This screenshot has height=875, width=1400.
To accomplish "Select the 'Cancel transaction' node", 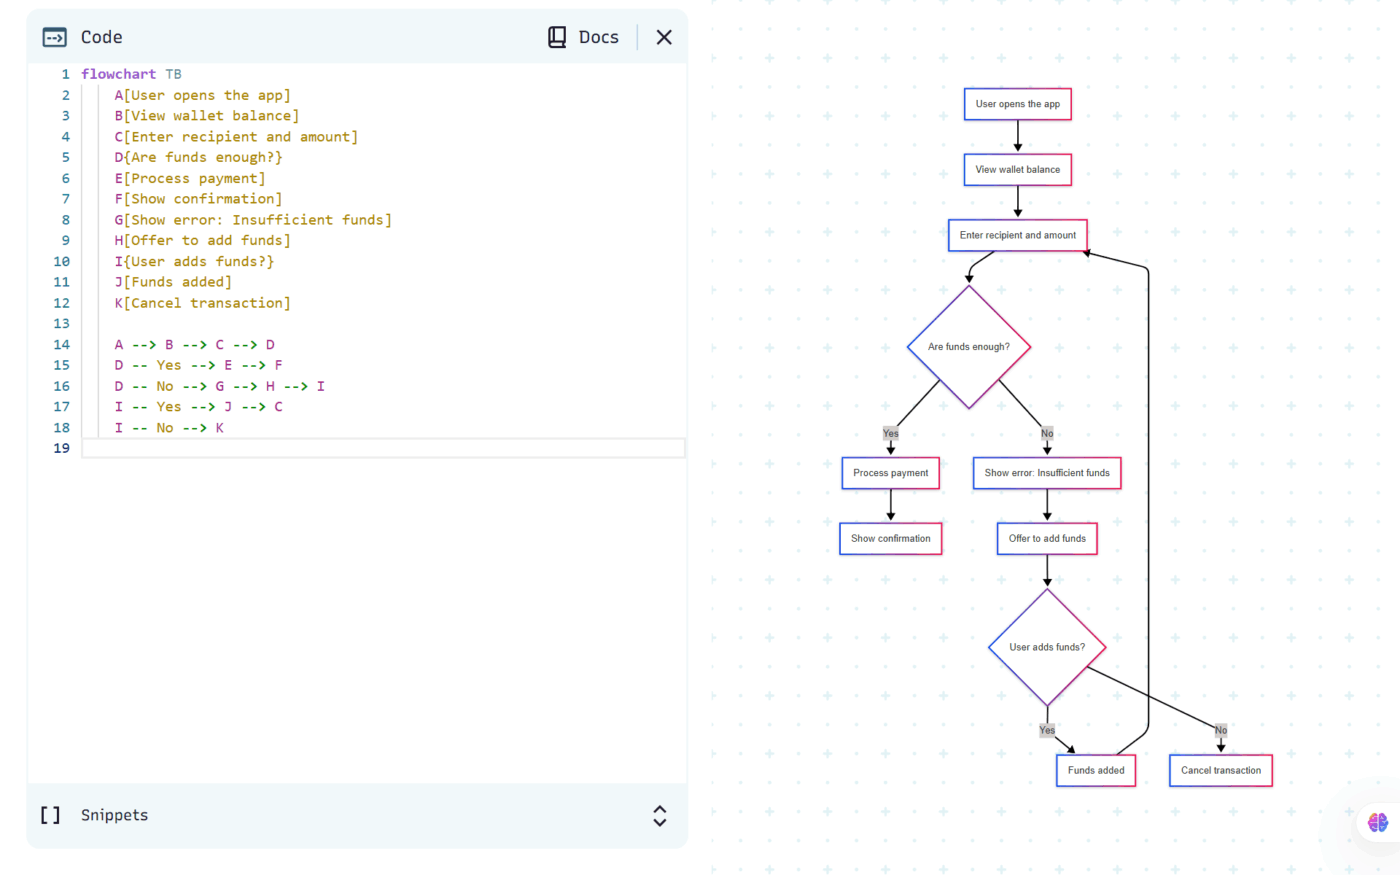I will (x=1220, y=770).
